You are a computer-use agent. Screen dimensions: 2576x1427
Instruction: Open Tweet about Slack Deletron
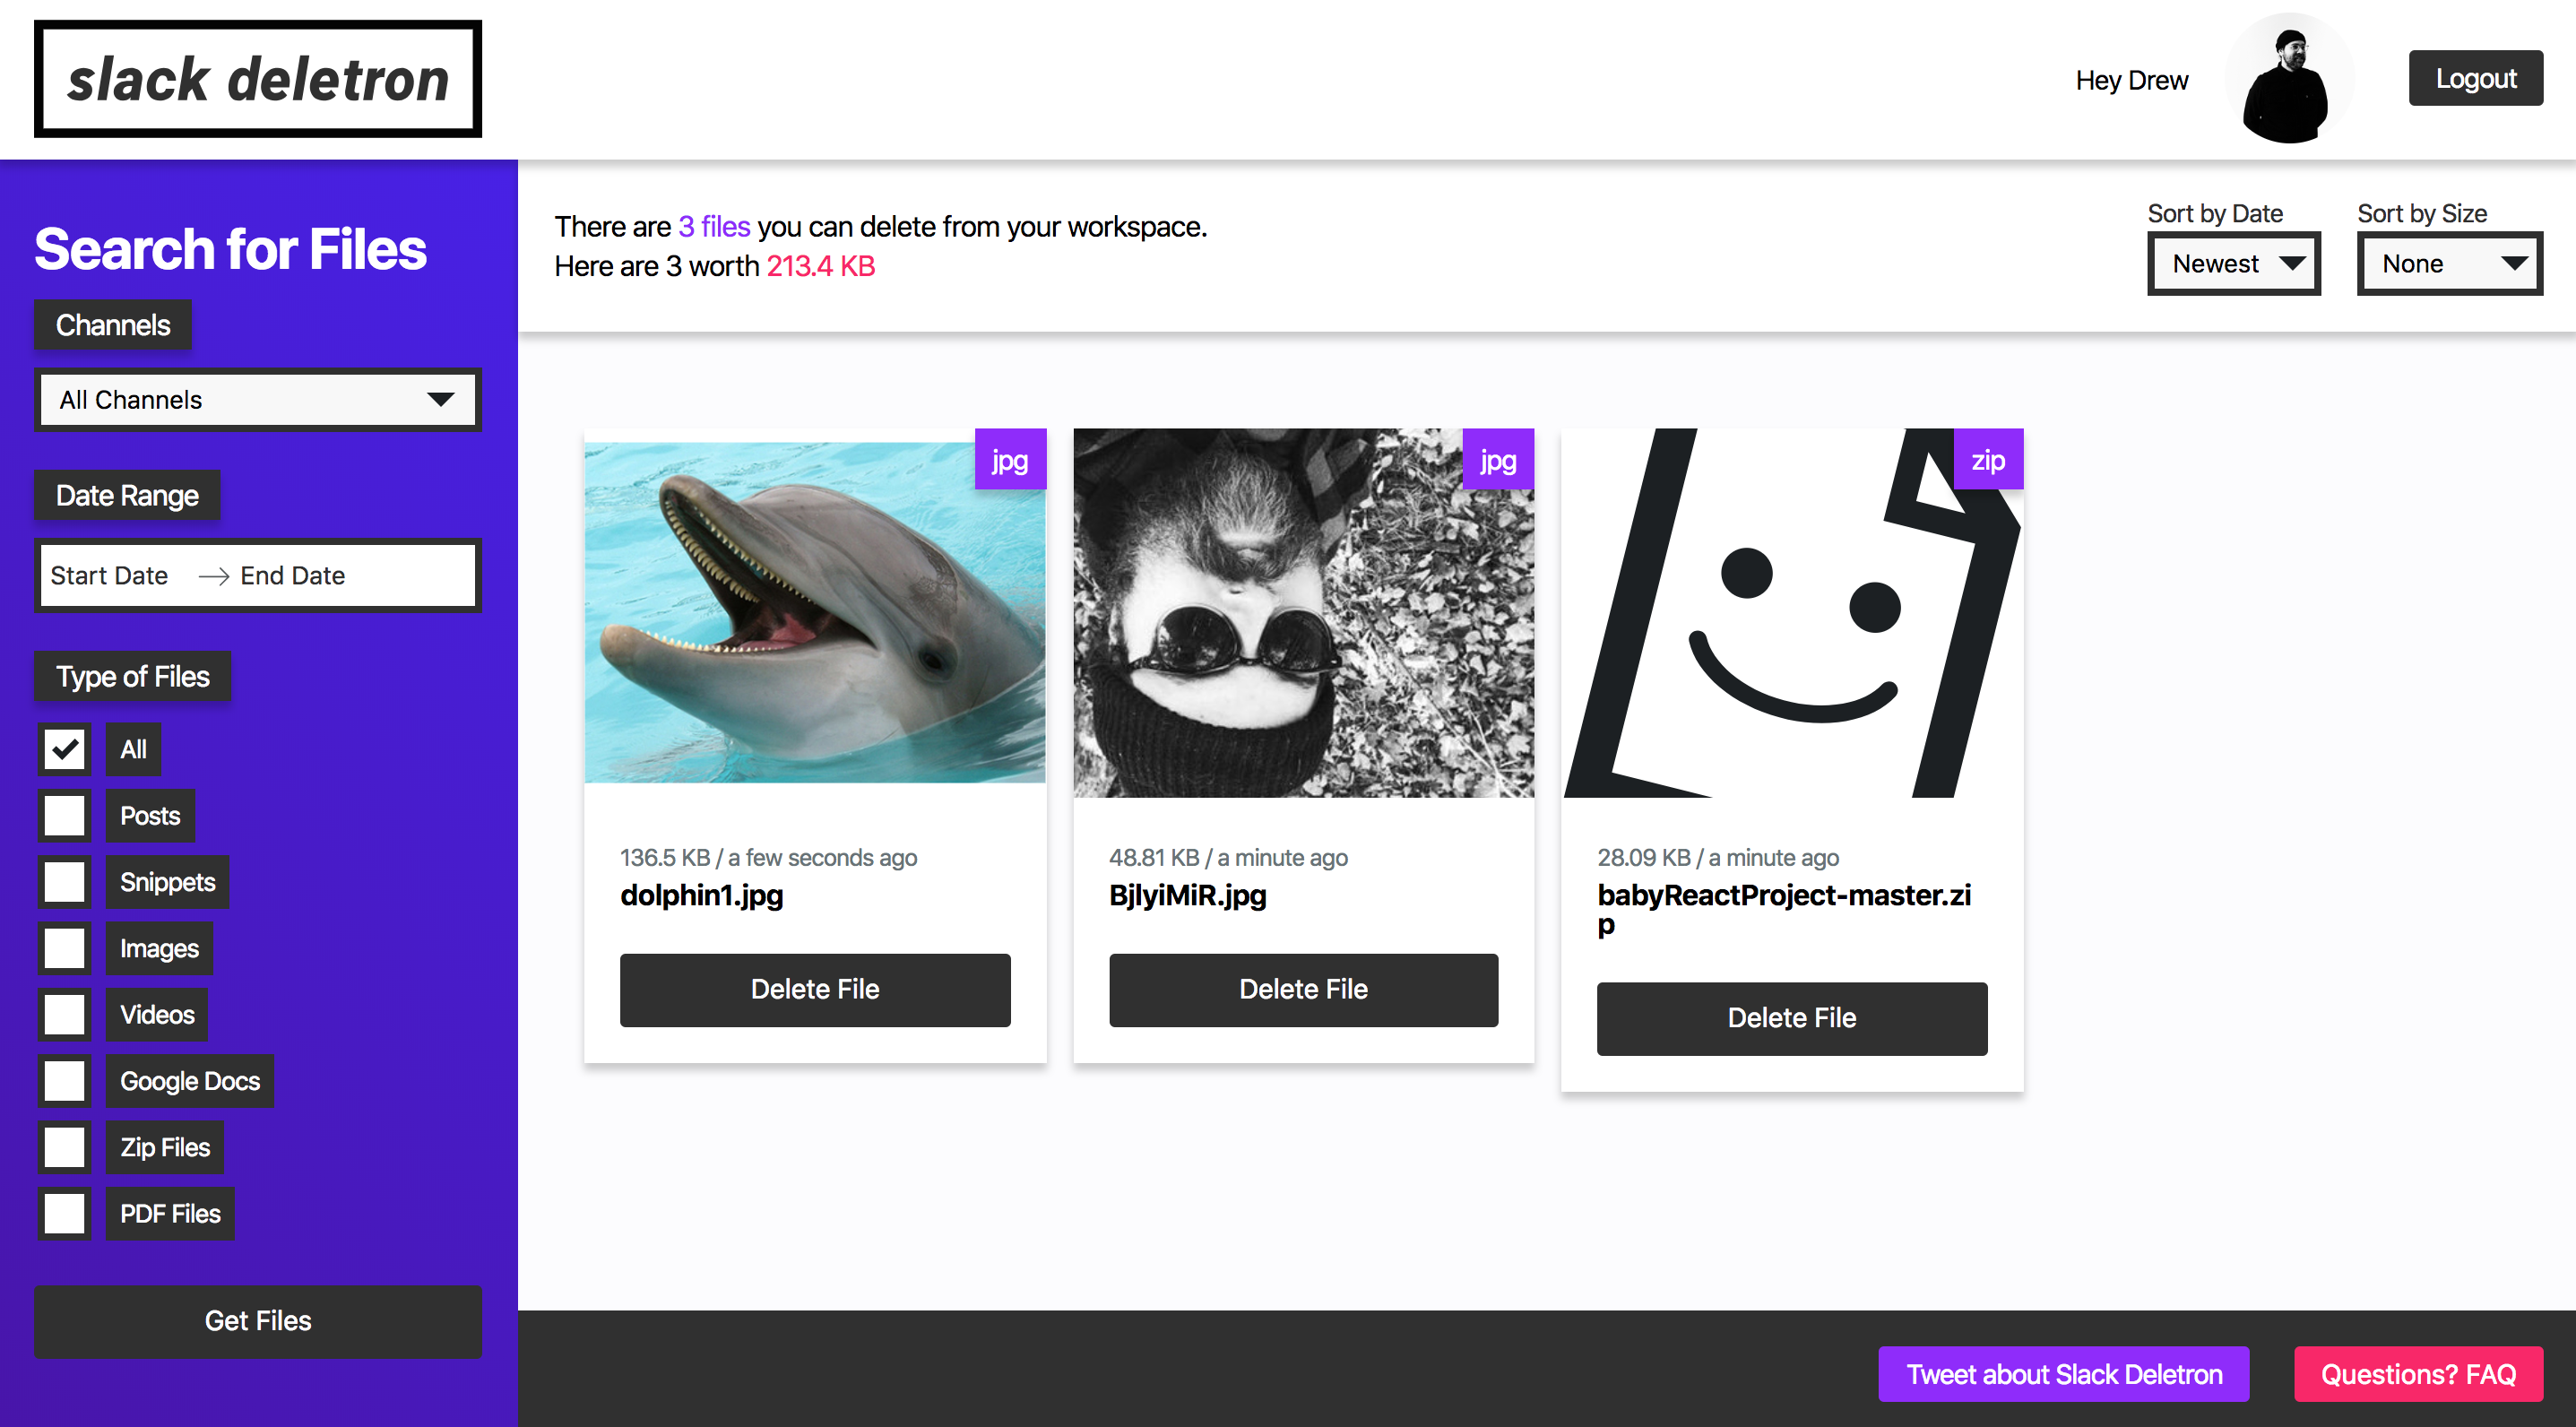tap(2062, 1374)
